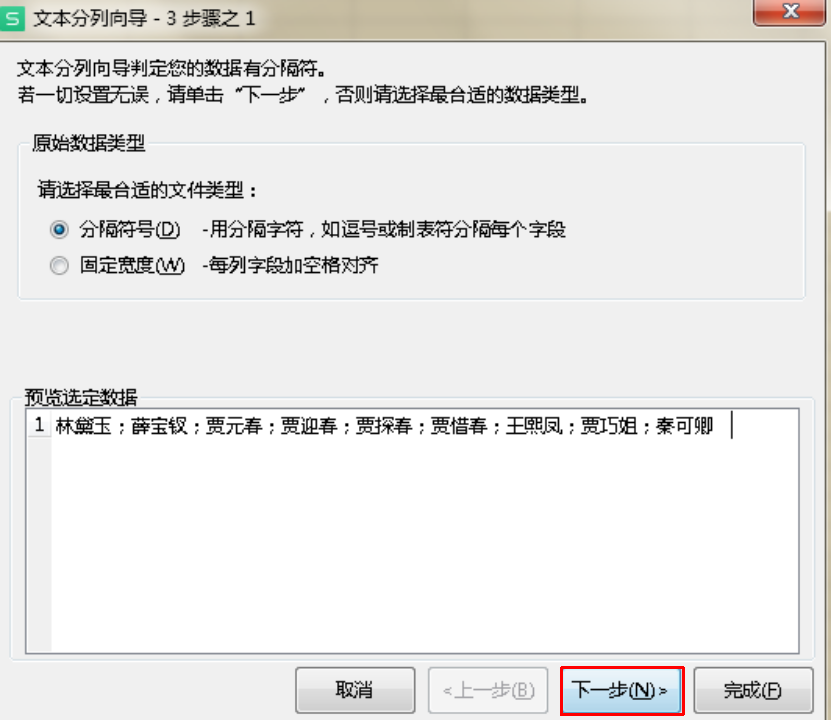Go to next step with 下一步(N)
Viewport: 832px width, 721px height.
point(621,690)
